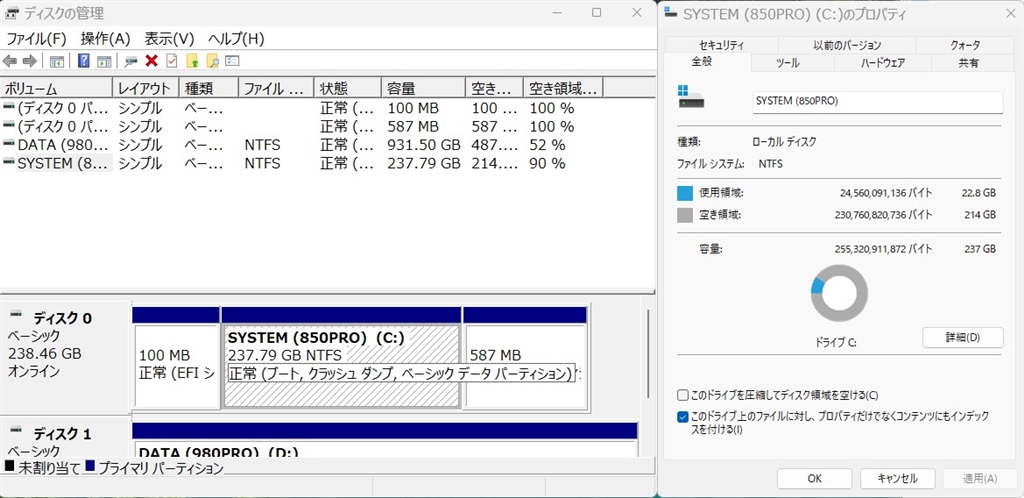Sort by 空き領域 percent column header

click(x=563, y=89)
